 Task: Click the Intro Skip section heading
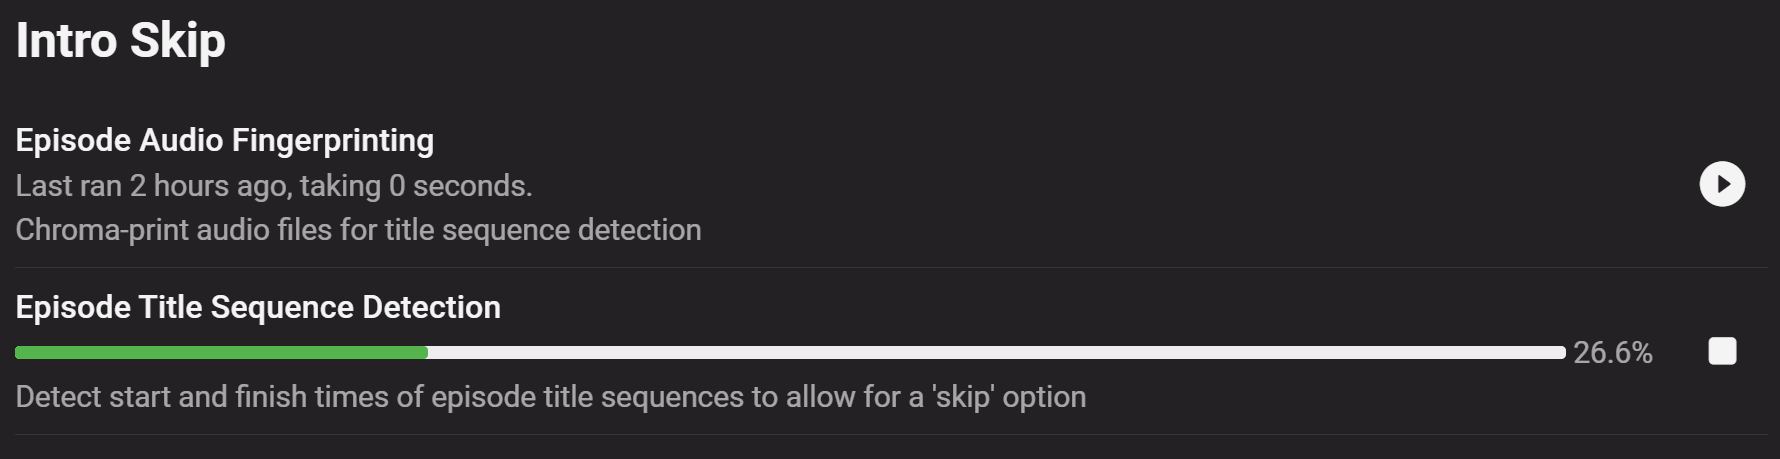click(121, 41)
